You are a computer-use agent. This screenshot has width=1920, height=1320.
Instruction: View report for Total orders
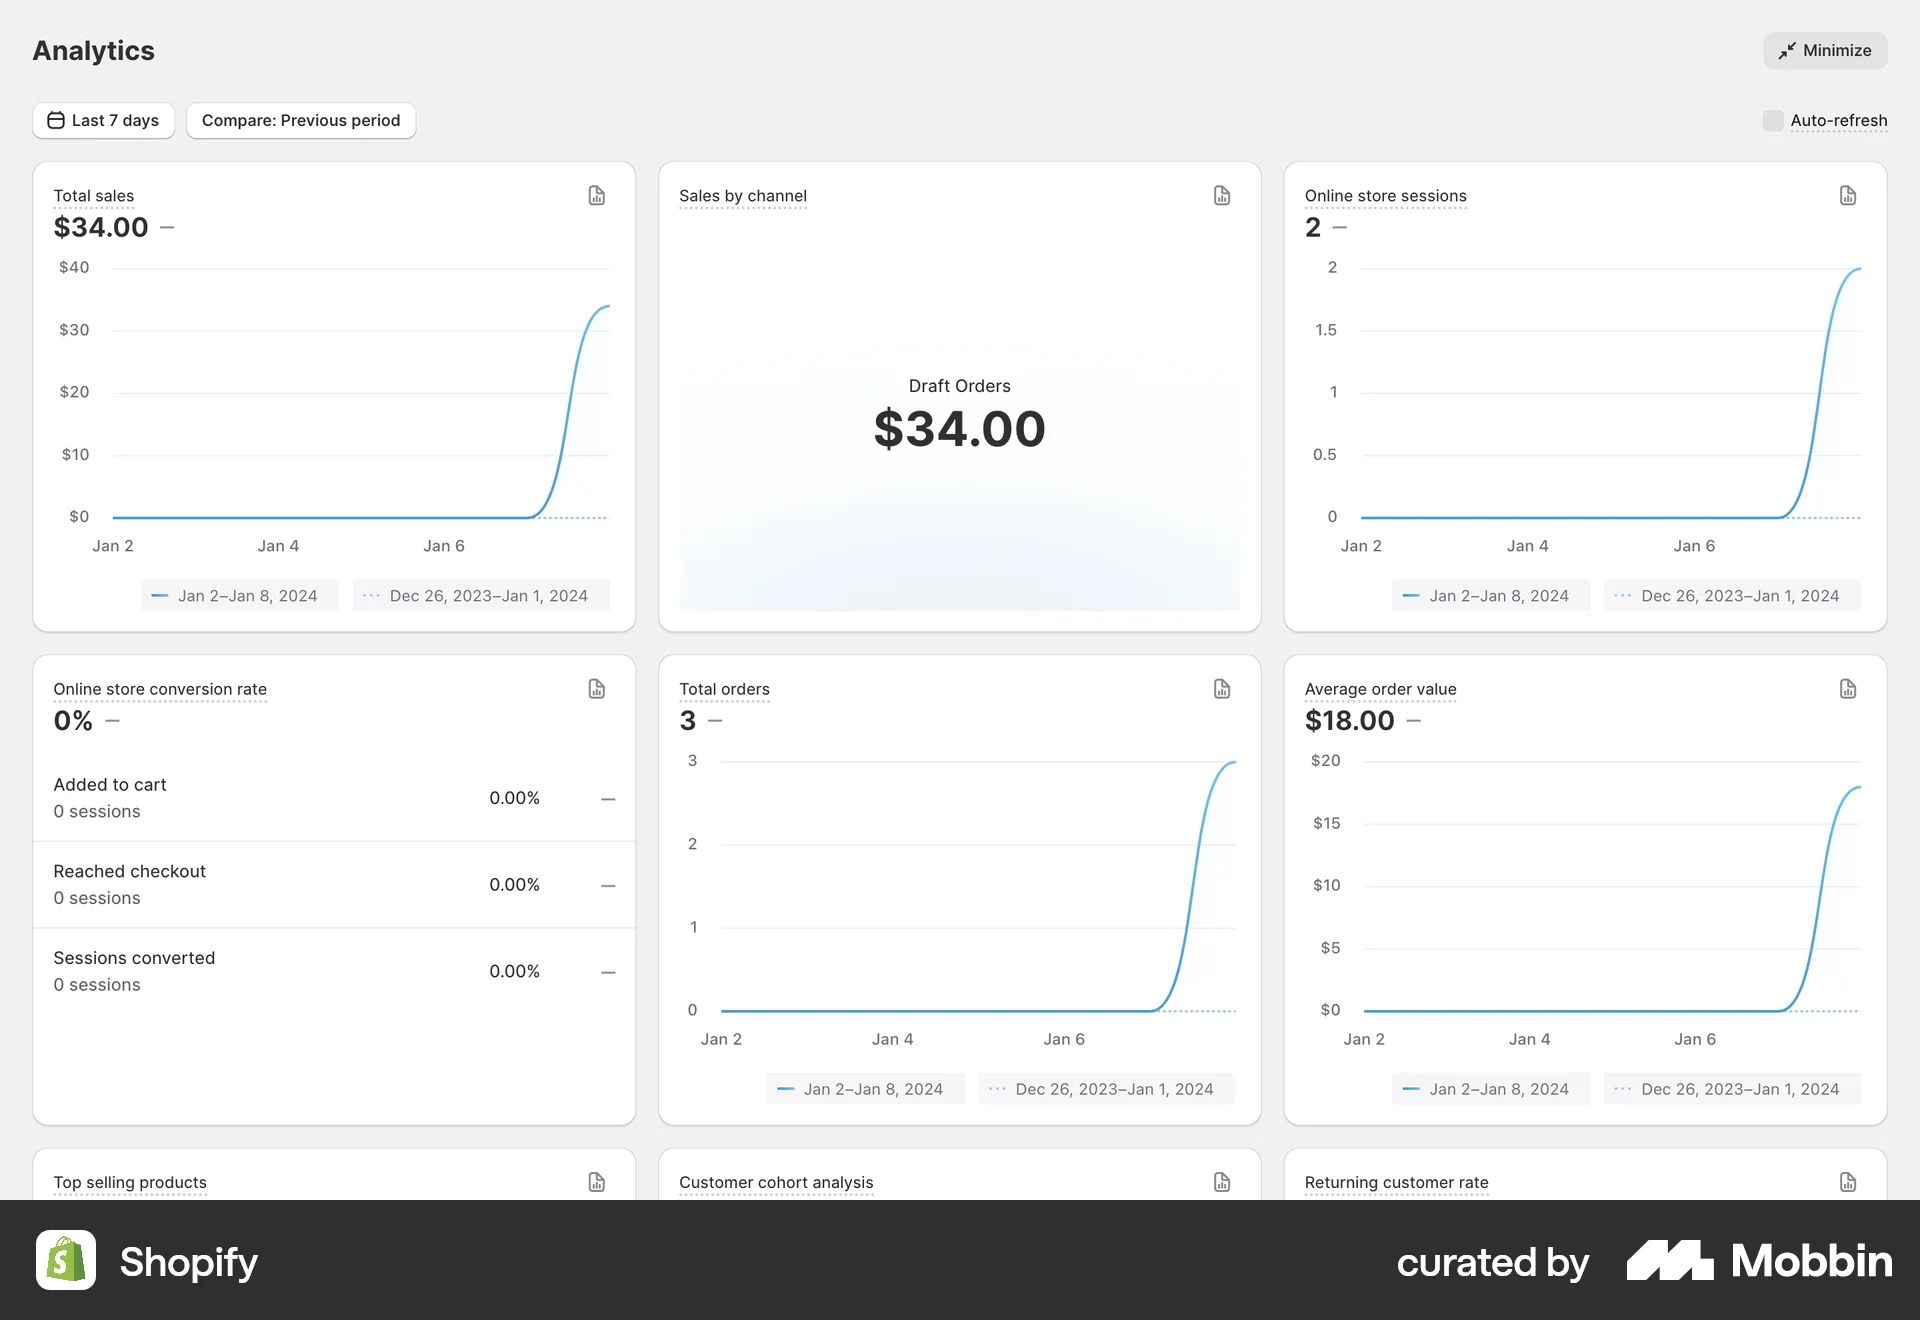pyautogui.click(x=1221, y=689)
